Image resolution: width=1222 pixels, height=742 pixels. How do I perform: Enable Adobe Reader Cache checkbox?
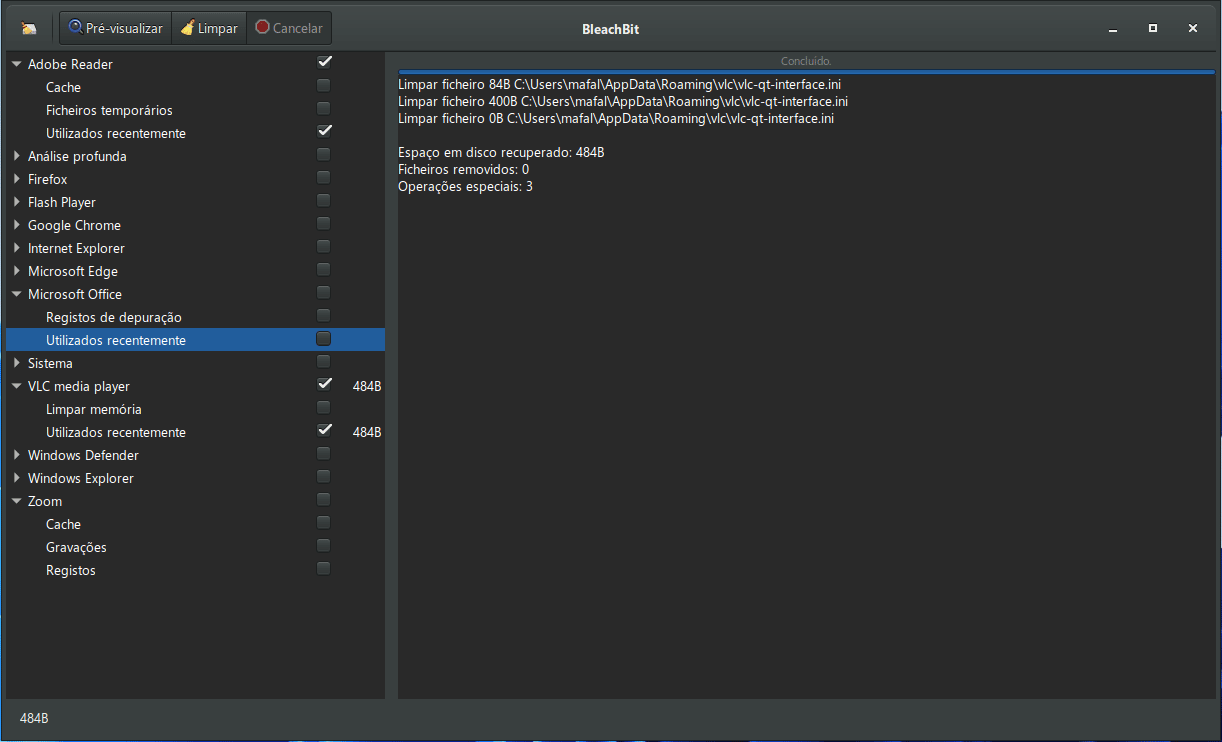[324, 85]
